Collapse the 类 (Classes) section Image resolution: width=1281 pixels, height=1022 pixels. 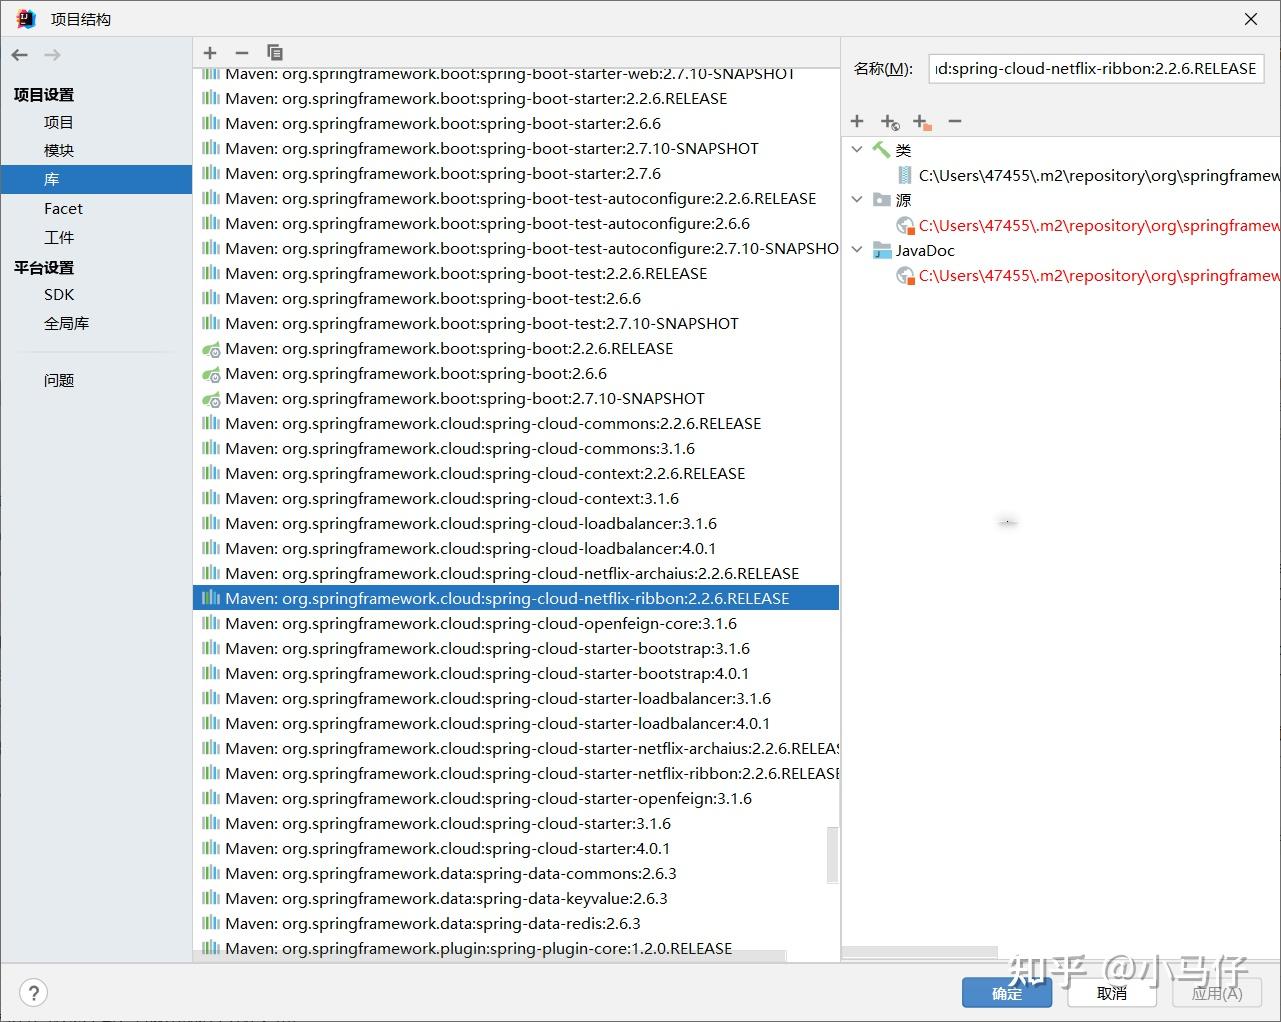pyautogui.click(x=857, y=149)
